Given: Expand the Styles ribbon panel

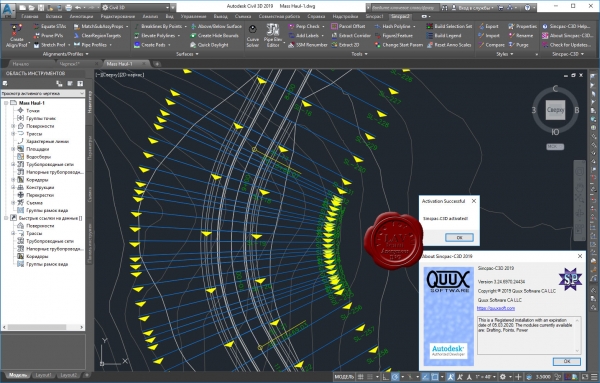Looking at the screenshot, I should (x=504, y=54).
